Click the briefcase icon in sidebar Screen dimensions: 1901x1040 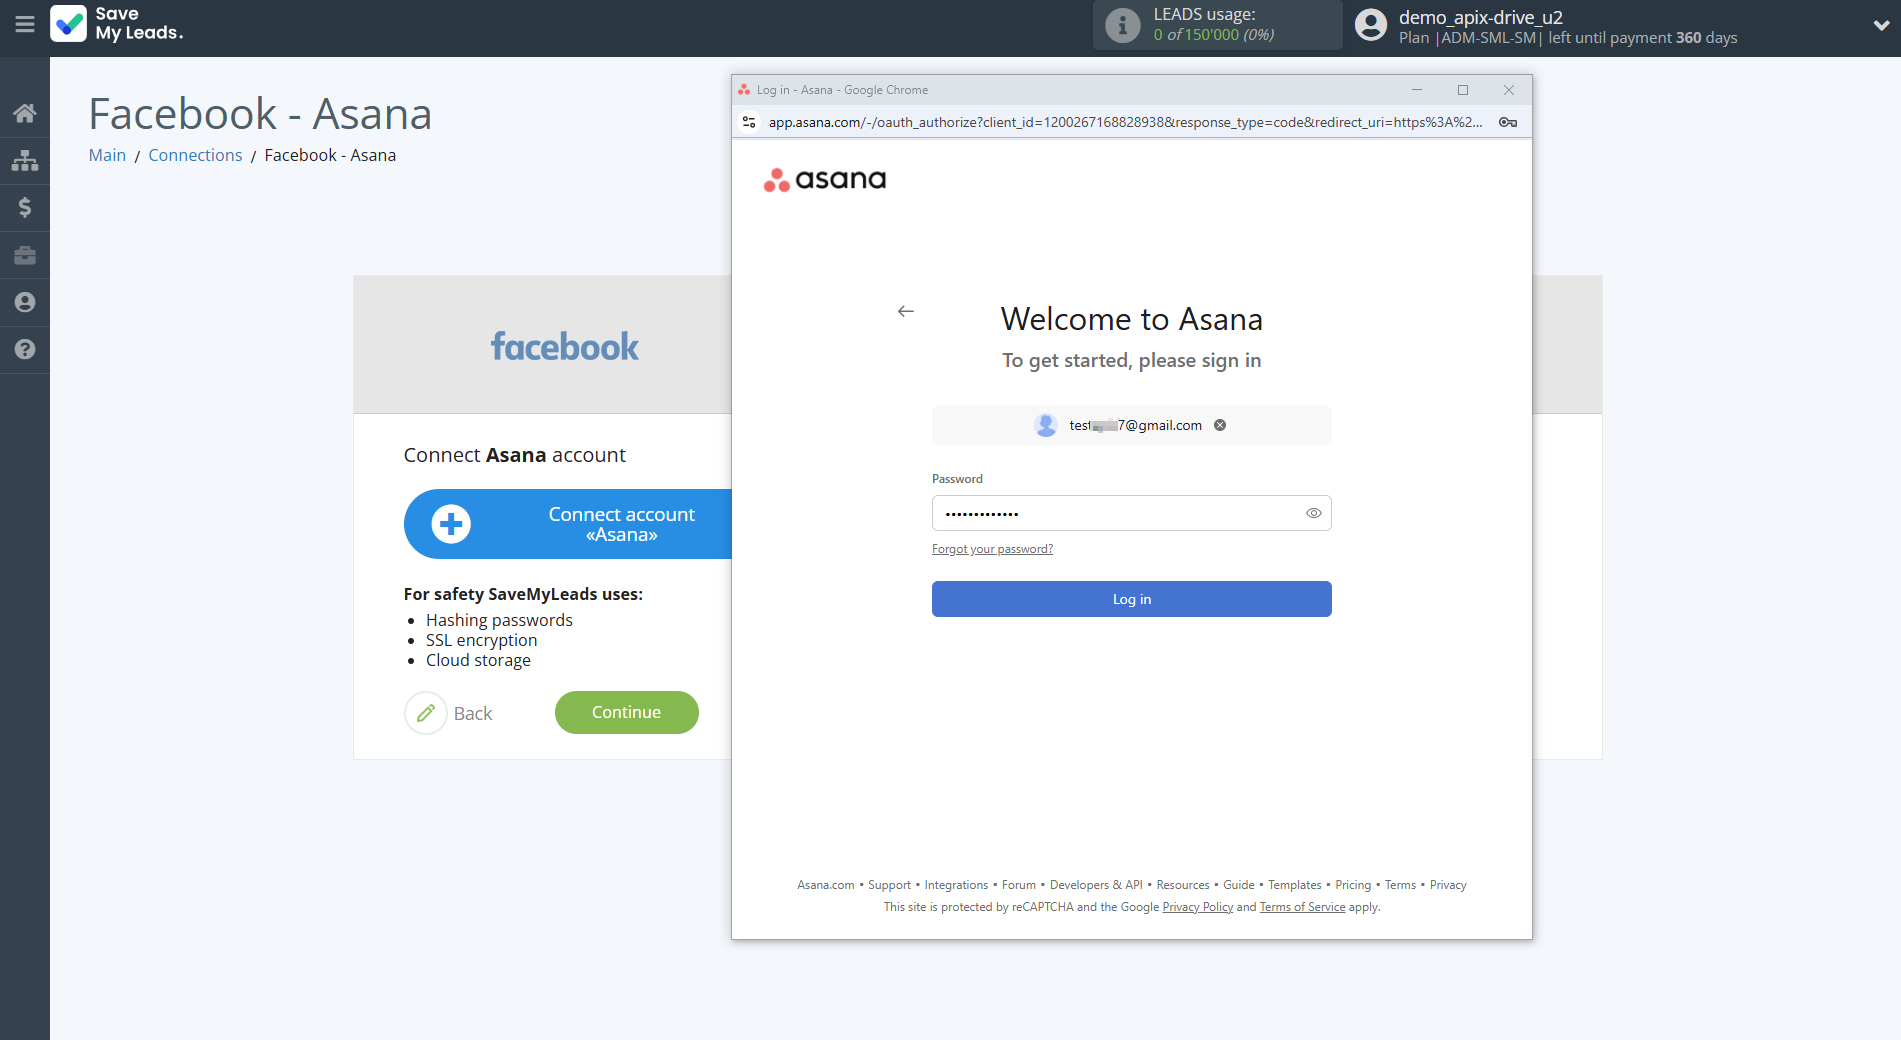pyautogui.click(x=25, y=255)
